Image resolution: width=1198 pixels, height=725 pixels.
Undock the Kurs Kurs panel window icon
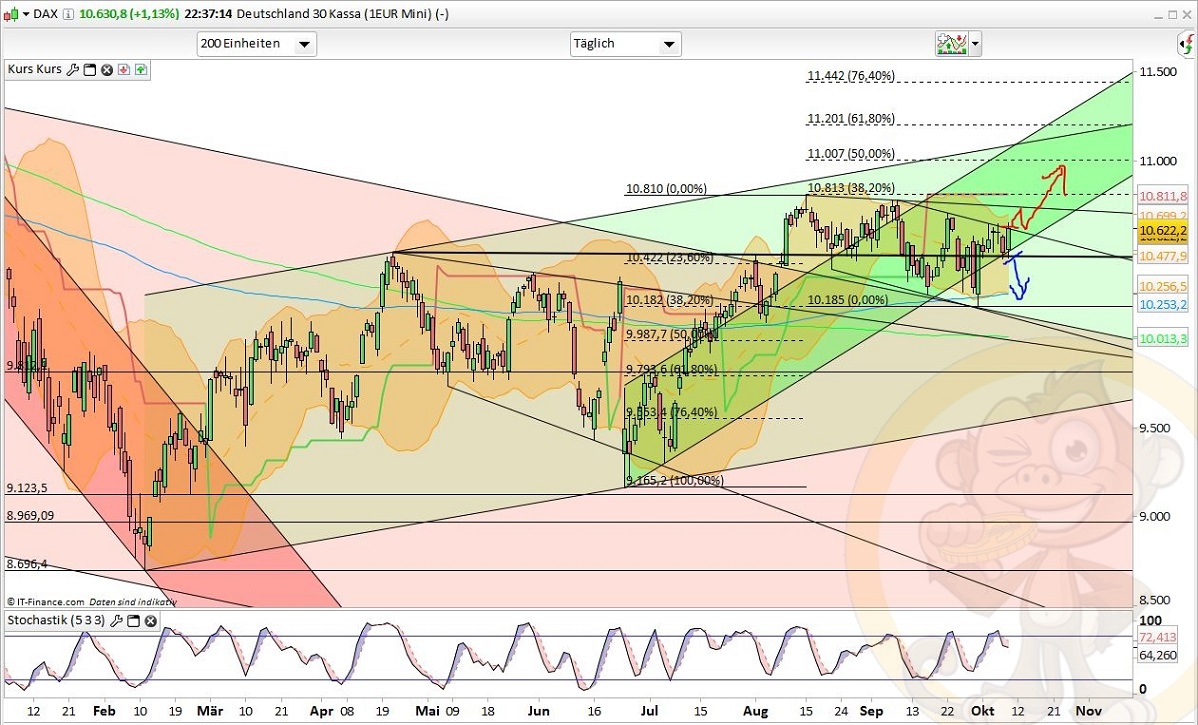[89, 69]
